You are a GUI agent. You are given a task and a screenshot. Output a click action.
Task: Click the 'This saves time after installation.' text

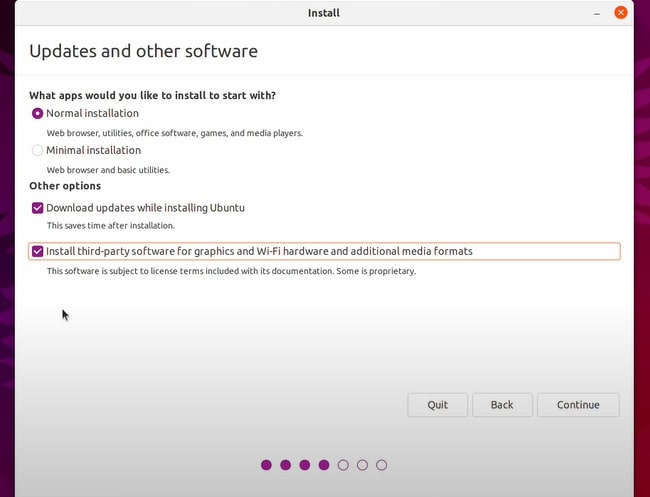tap(111, 225)
